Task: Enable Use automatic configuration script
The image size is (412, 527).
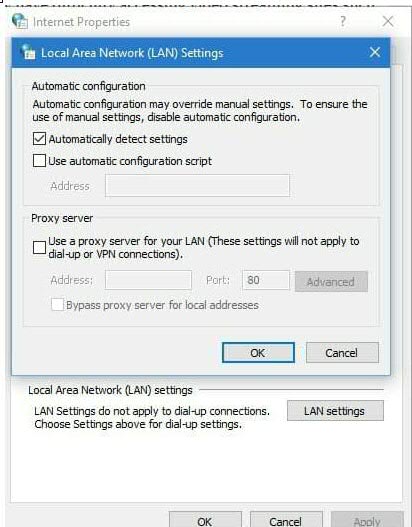Action: click(39, 160)
